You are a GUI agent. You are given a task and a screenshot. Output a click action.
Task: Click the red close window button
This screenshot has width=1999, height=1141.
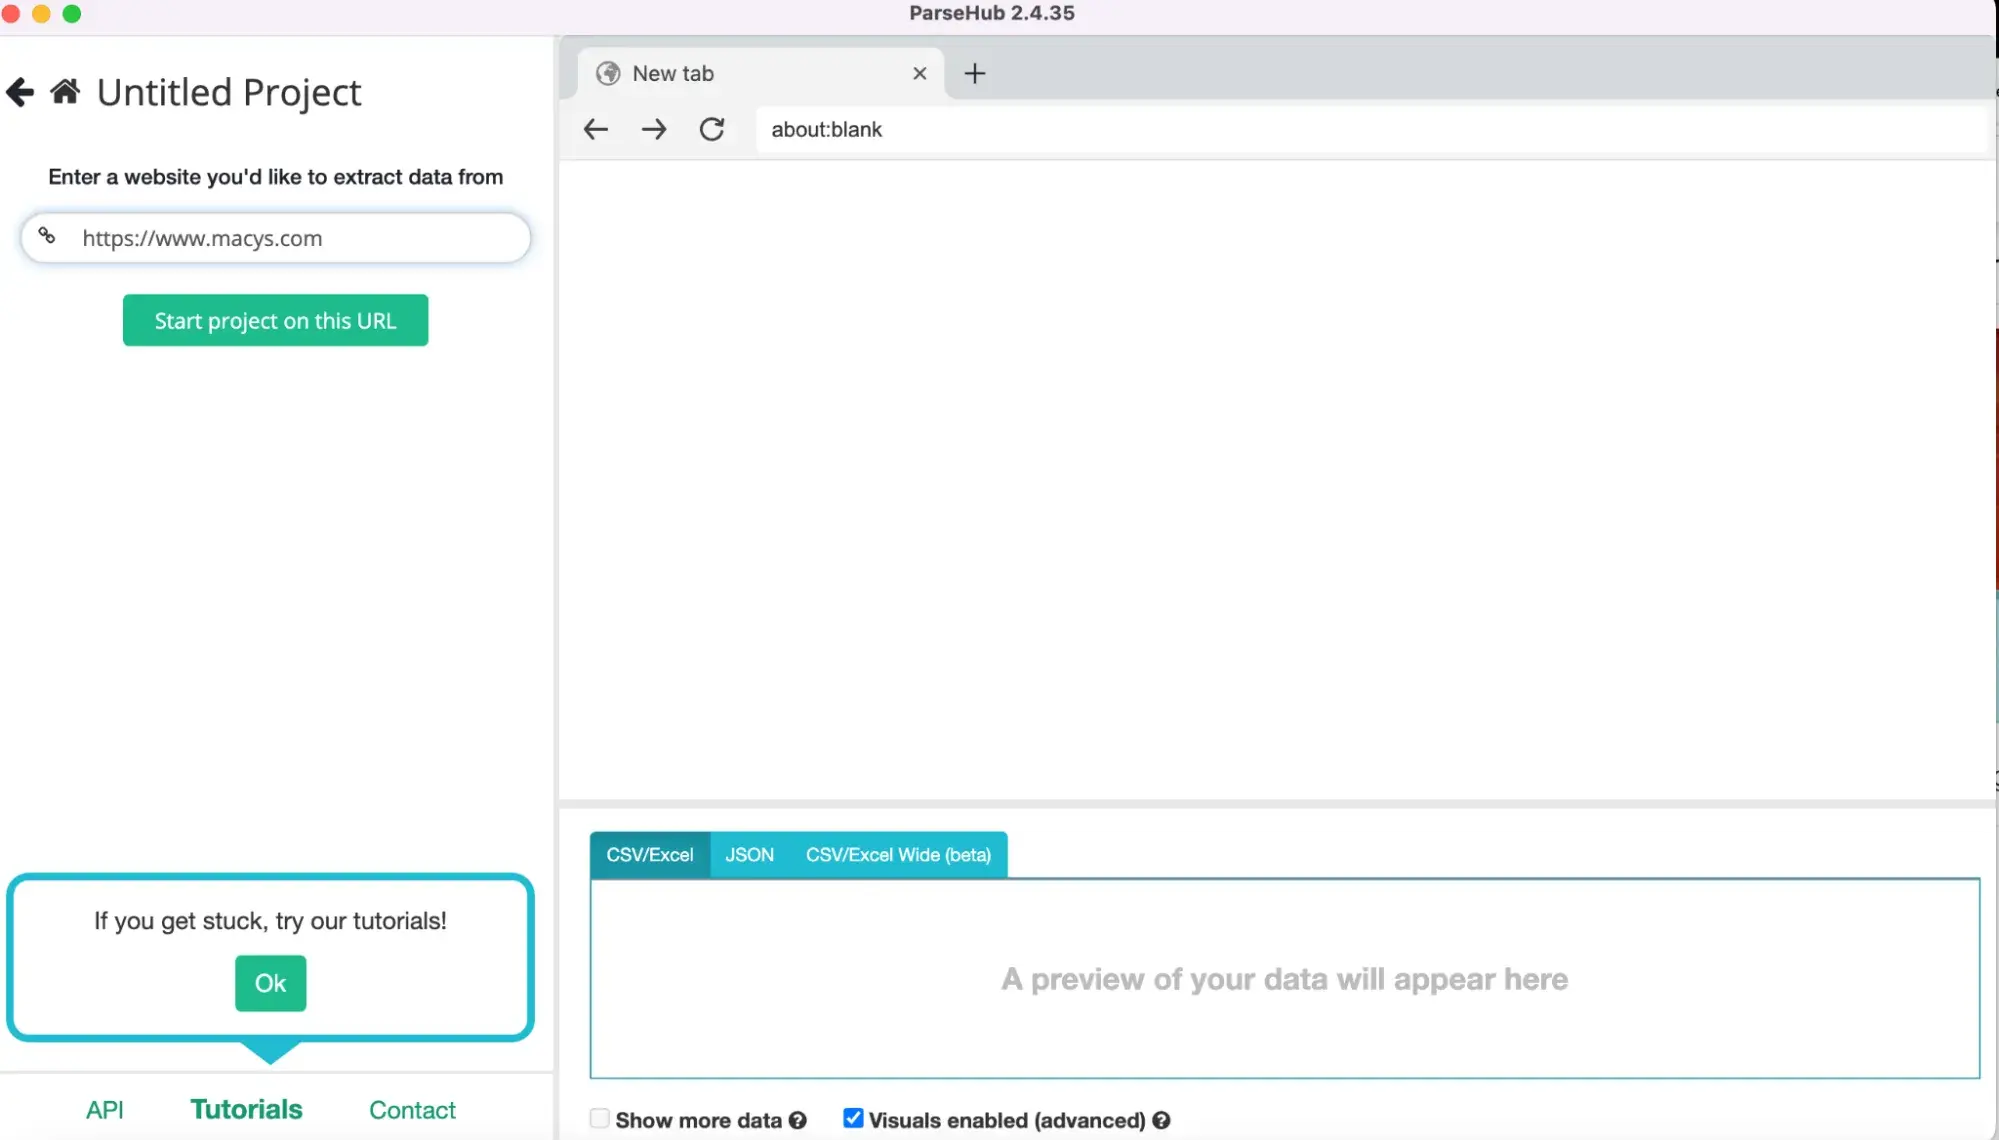coord(11,14)
